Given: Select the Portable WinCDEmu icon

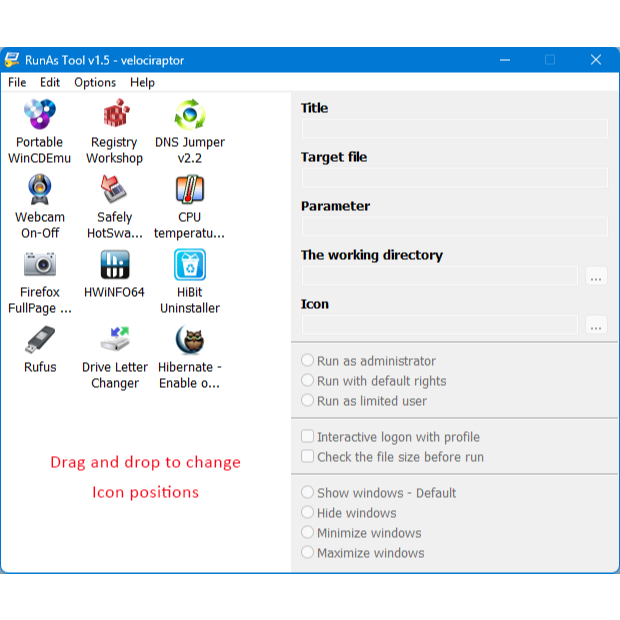Looking at the screenshot, I should tap(40, 114).
